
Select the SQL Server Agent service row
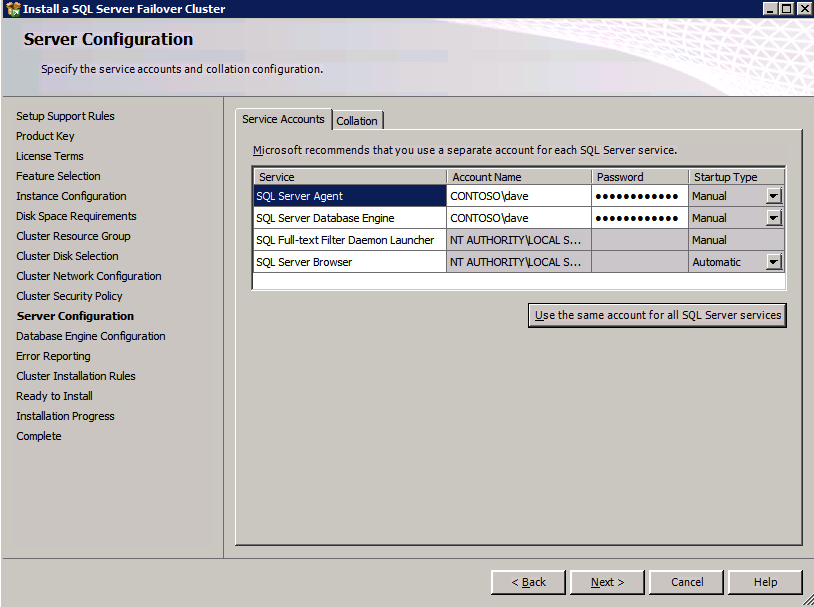point(349,196)
